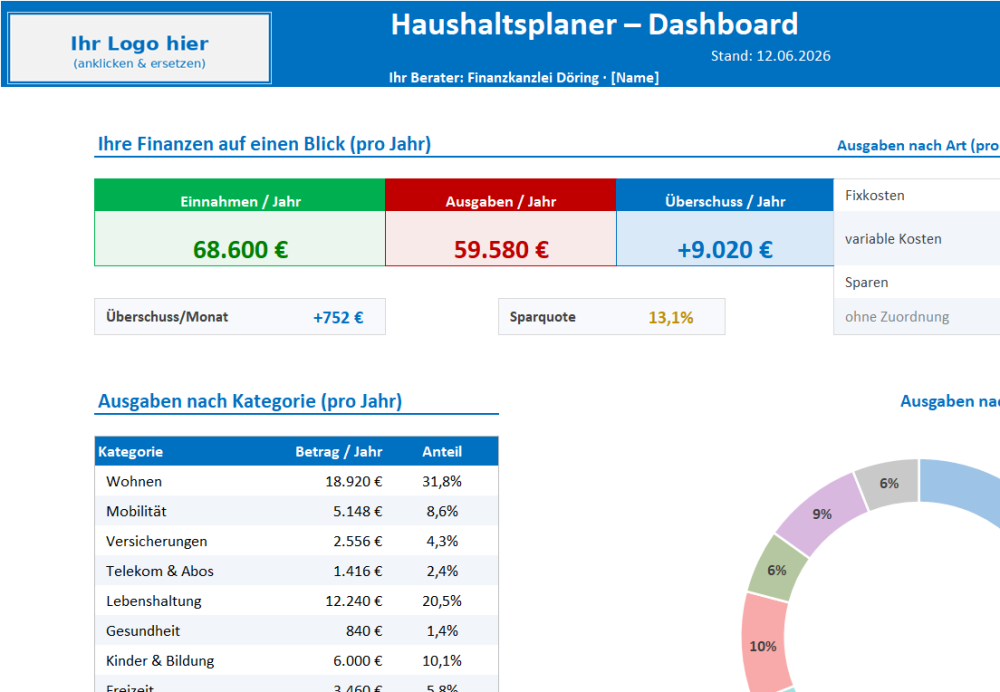This screenshot has height=692, width=1000.
Task: Click the 'Ihr Logo hier' placeholder image
Action: (140, 48)
